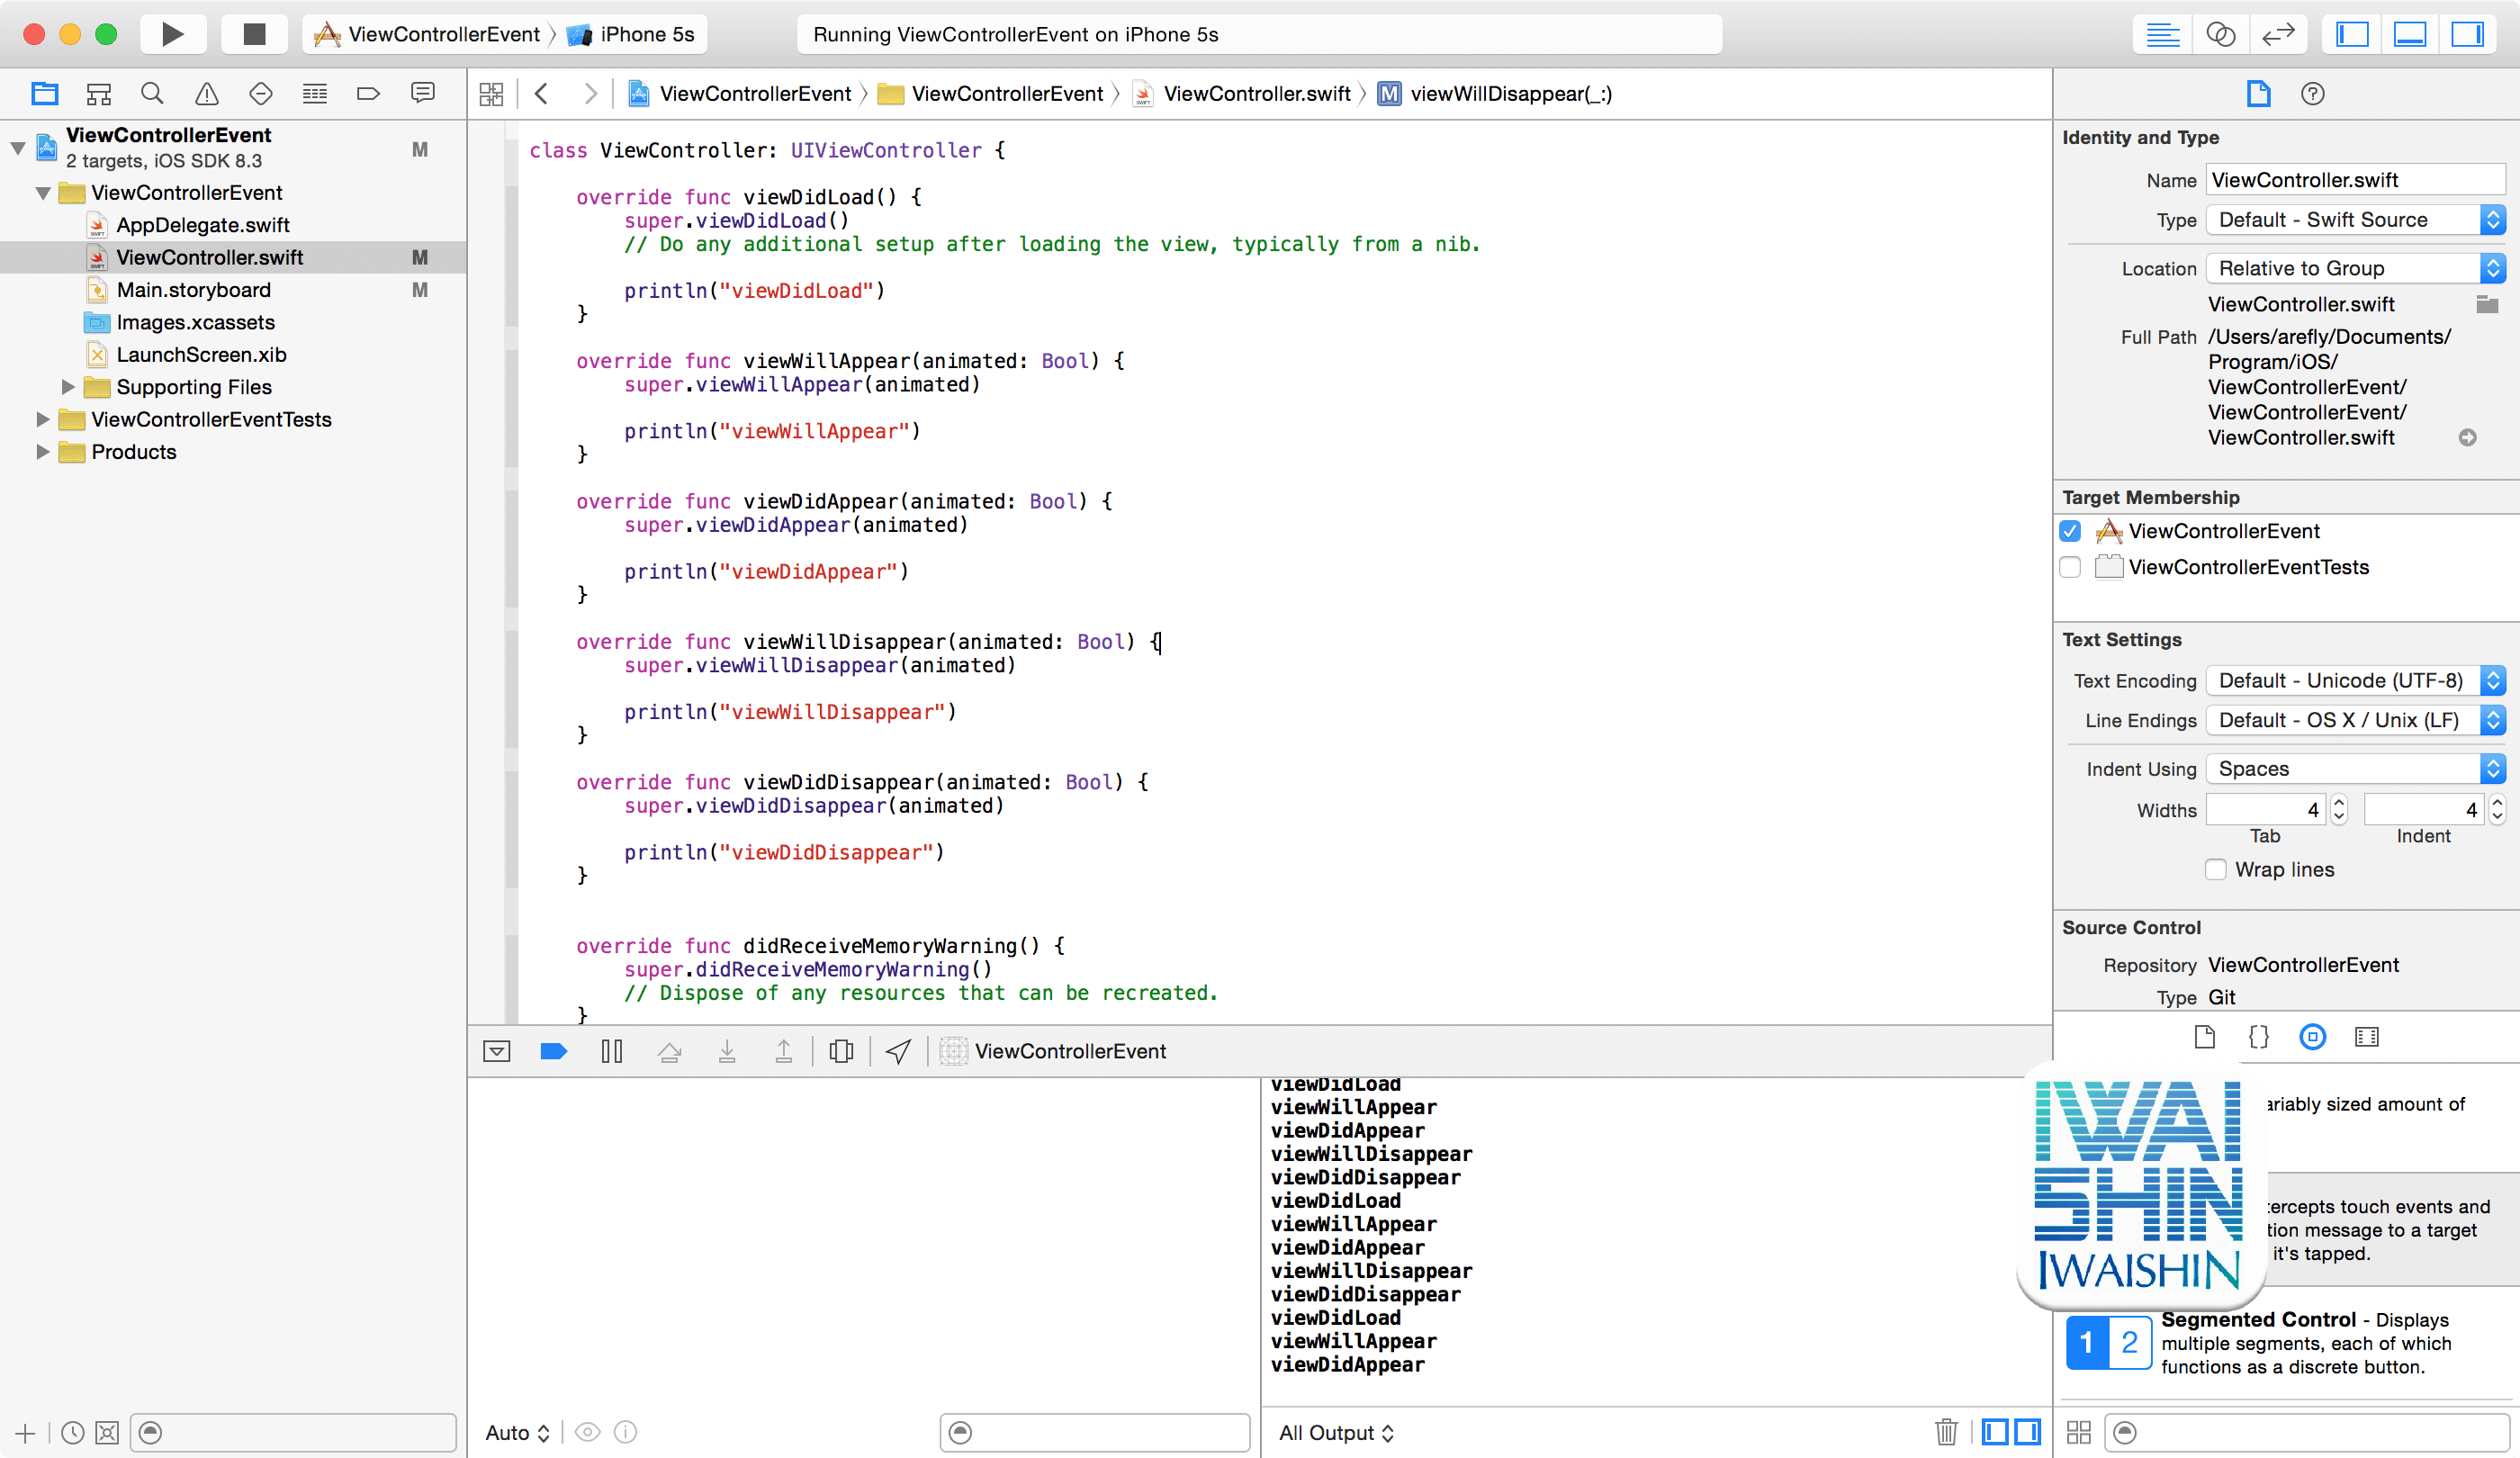Click Step out debug button
Screen dimensions: 2520x1458
point(784,1051)
